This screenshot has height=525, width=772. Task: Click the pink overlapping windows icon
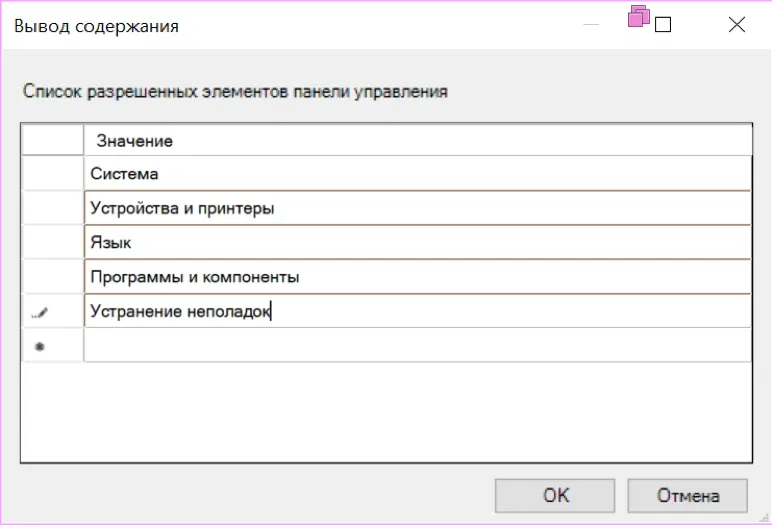(x=638, y=17)
